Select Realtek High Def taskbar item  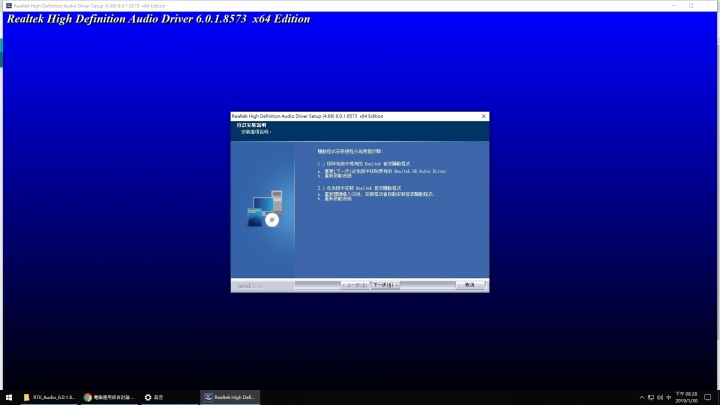click(x=230, y=397)
